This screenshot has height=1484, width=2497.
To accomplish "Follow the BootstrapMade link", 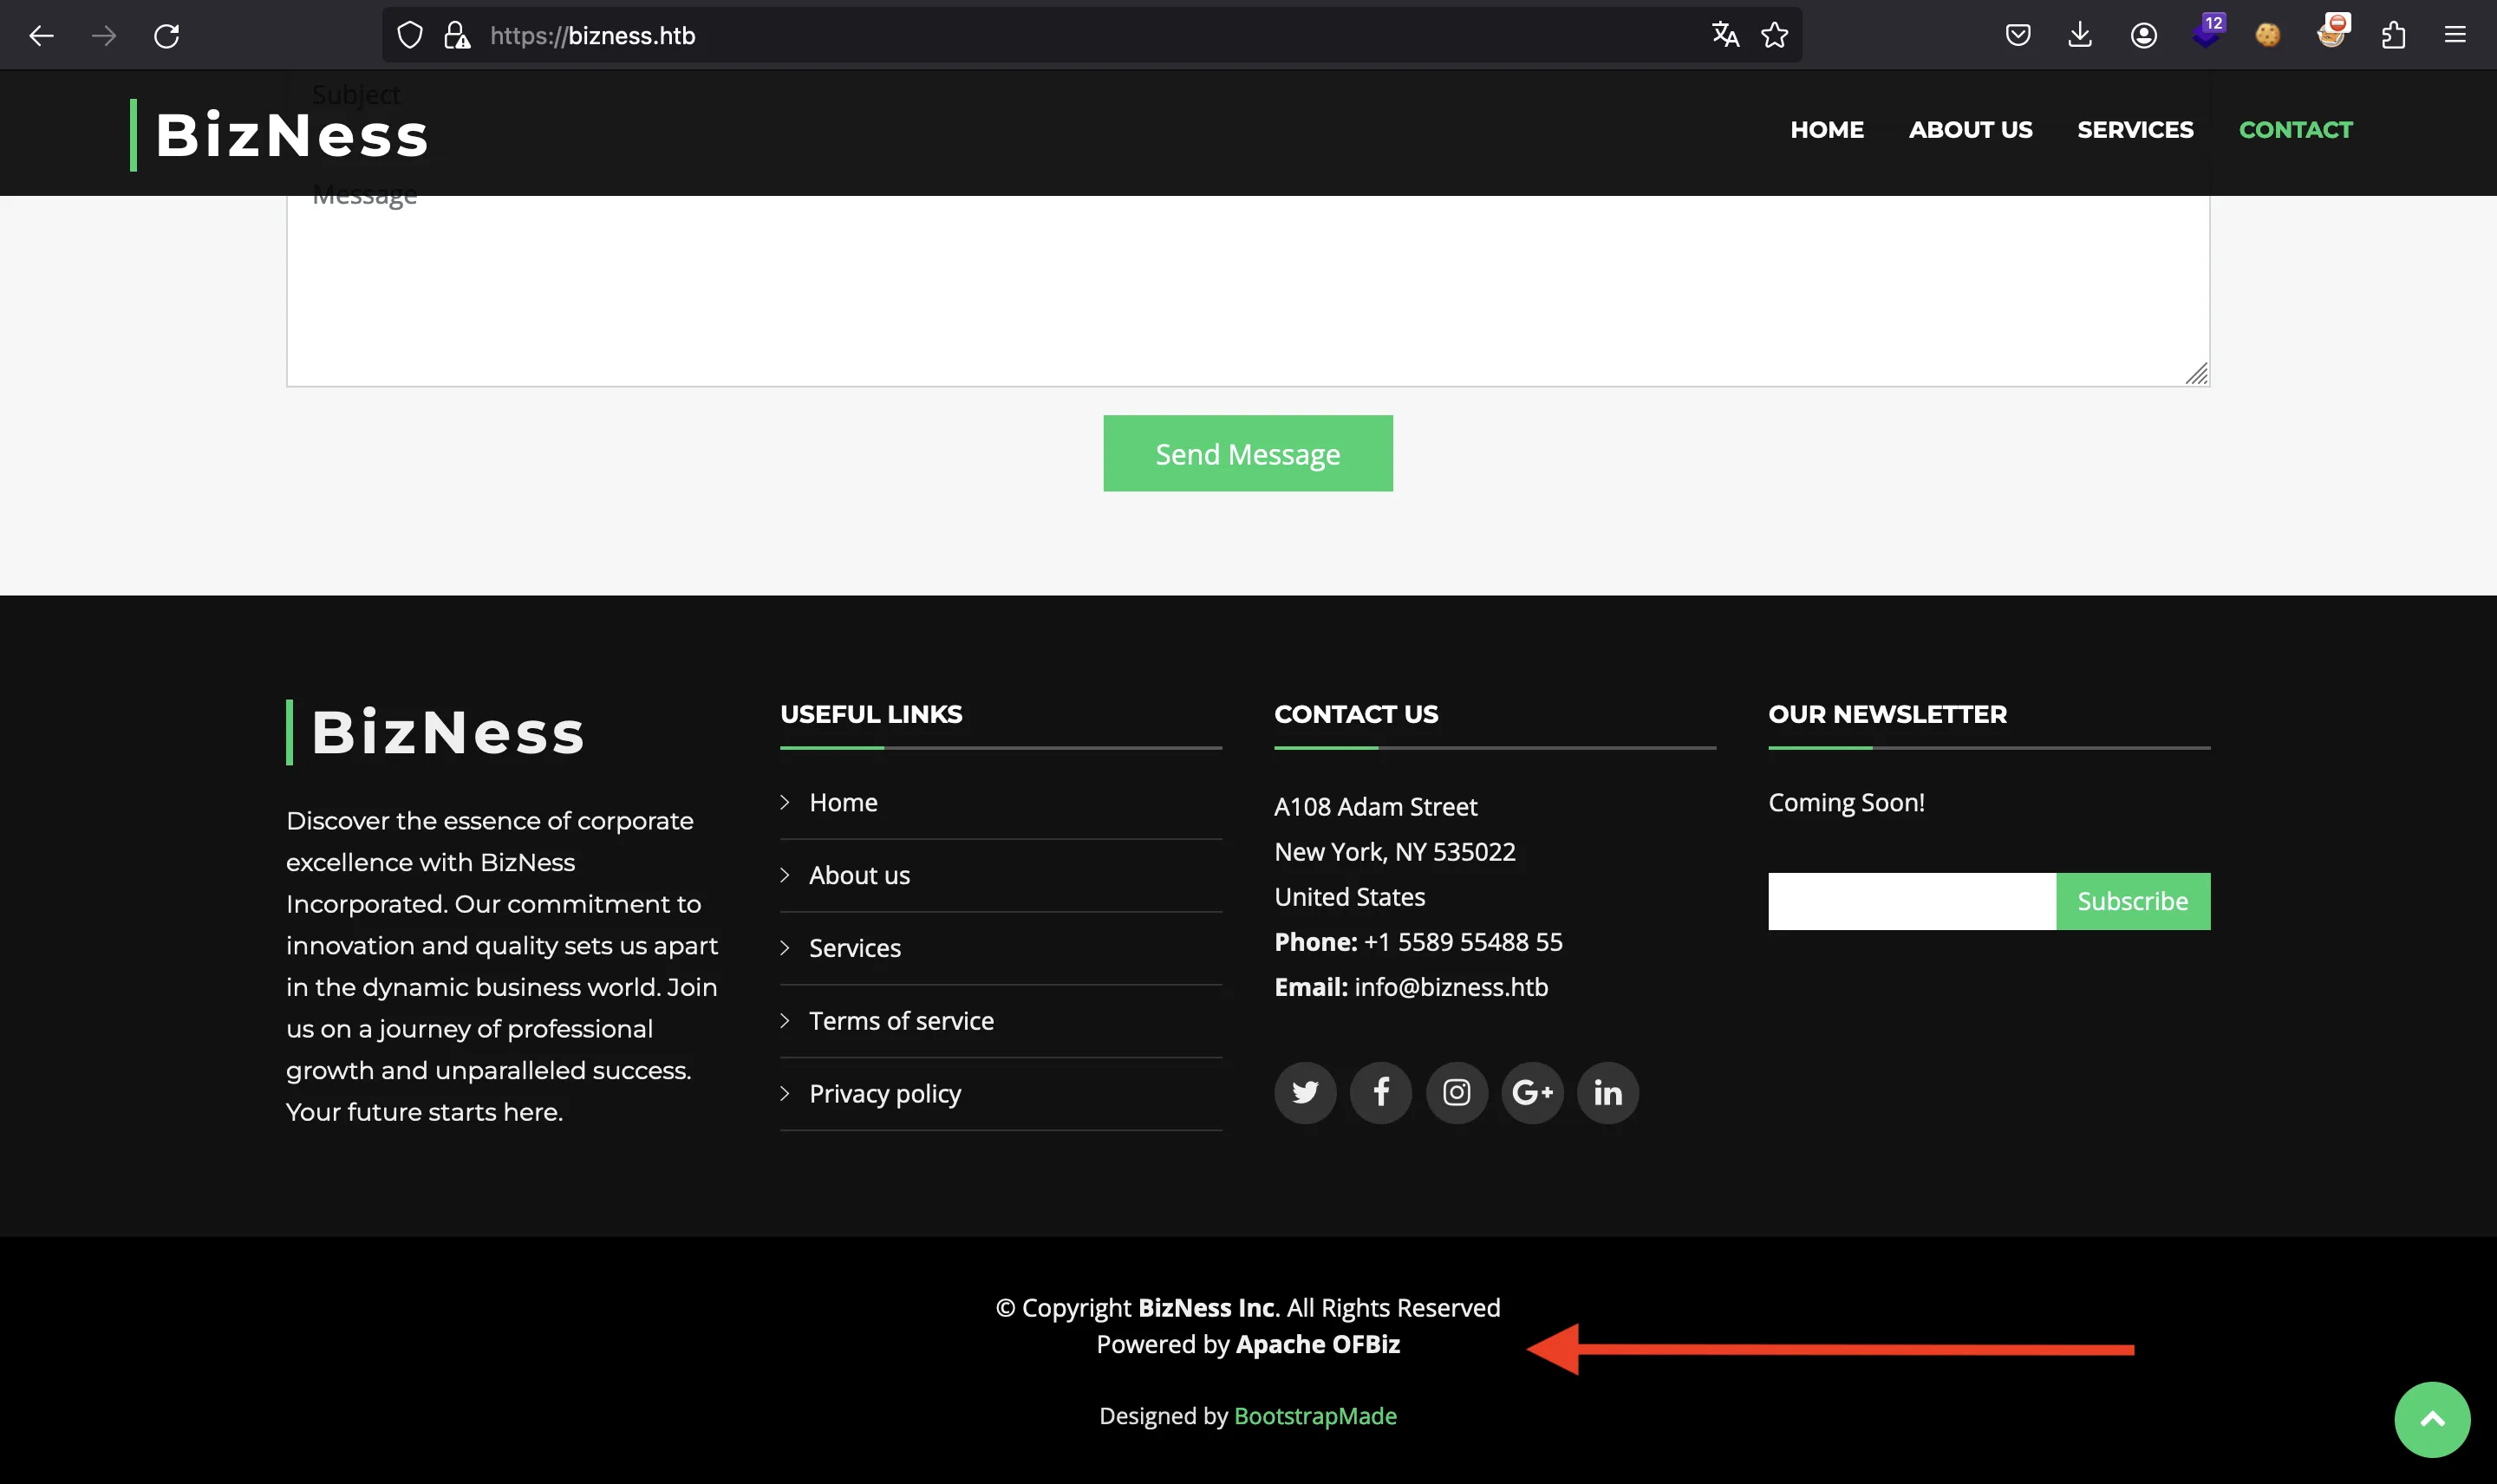I will tap(1315, 1416).
